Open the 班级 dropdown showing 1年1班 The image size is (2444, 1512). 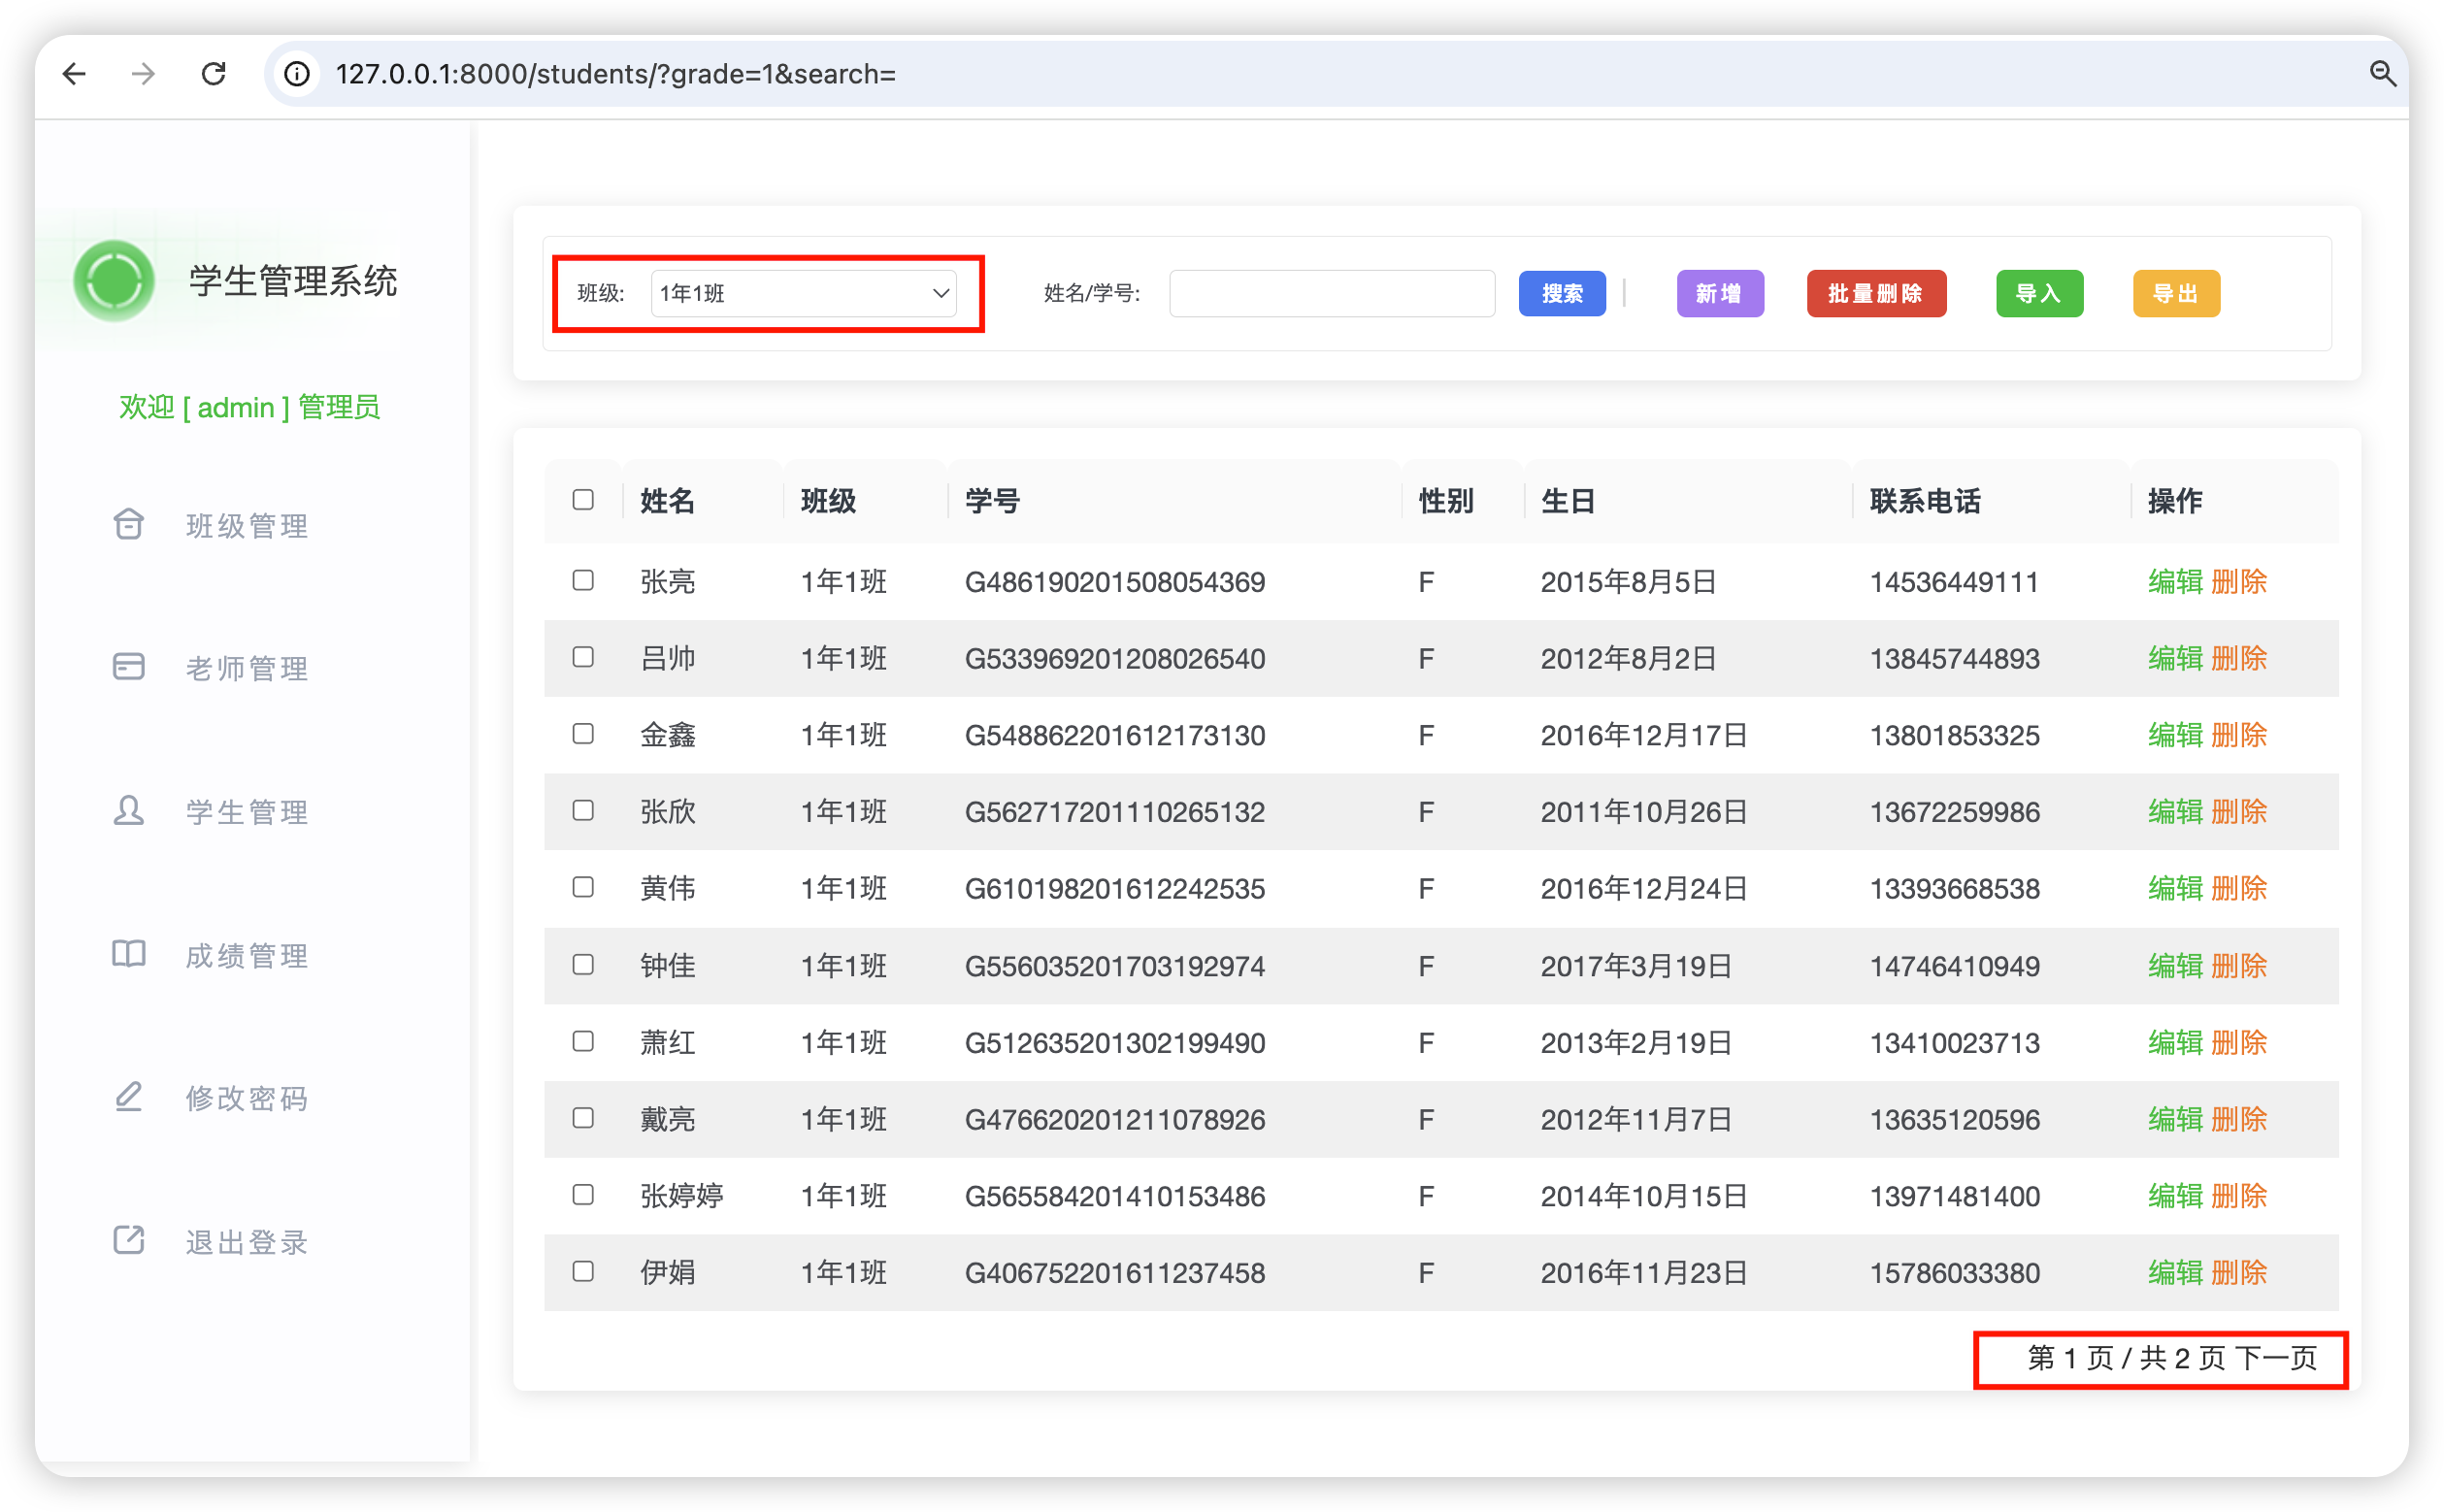[803, 293]
